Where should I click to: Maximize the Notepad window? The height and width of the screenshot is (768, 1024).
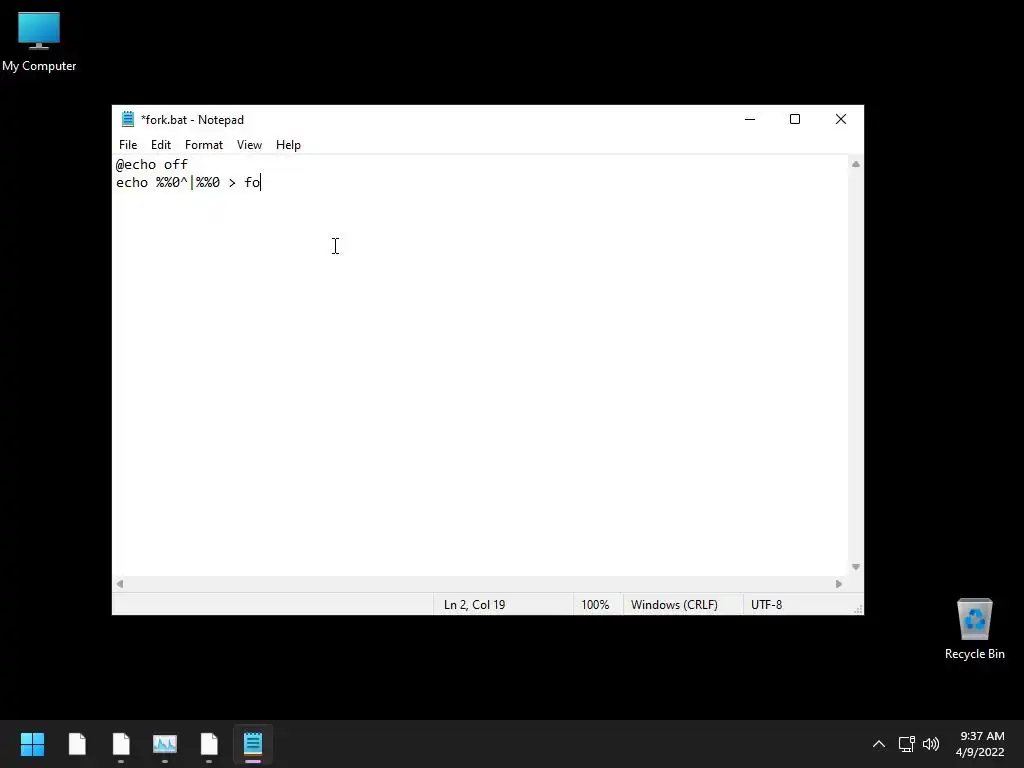[x=795, y=120]
